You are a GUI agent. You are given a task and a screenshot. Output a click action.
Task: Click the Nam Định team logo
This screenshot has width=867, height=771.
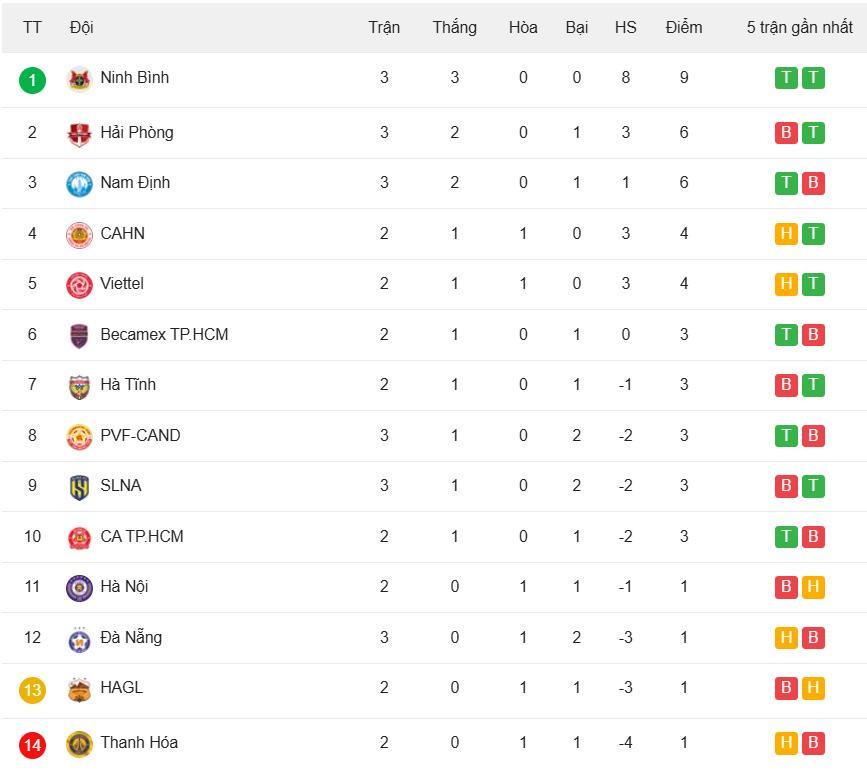pyautogui.click(x=79, y=184)
